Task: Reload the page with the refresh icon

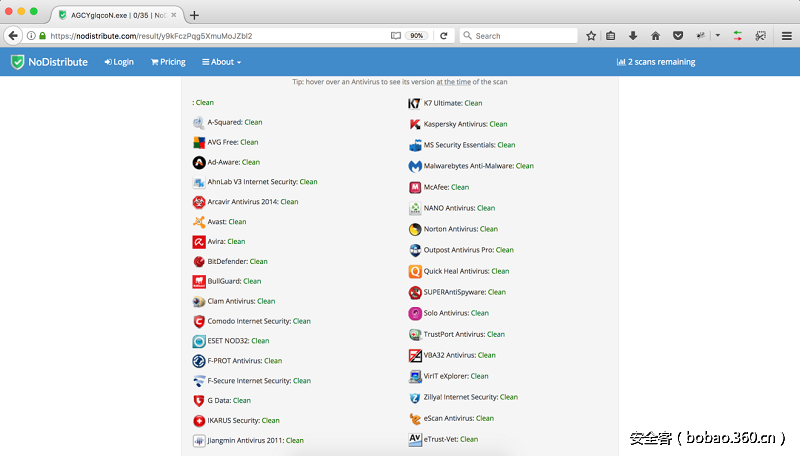Action: click(x=443, y=35)
